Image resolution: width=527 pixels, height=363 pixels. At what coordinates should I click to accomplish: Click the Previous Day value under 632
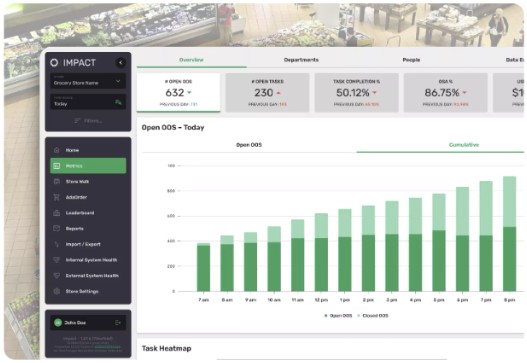click(x=194, y=105)
